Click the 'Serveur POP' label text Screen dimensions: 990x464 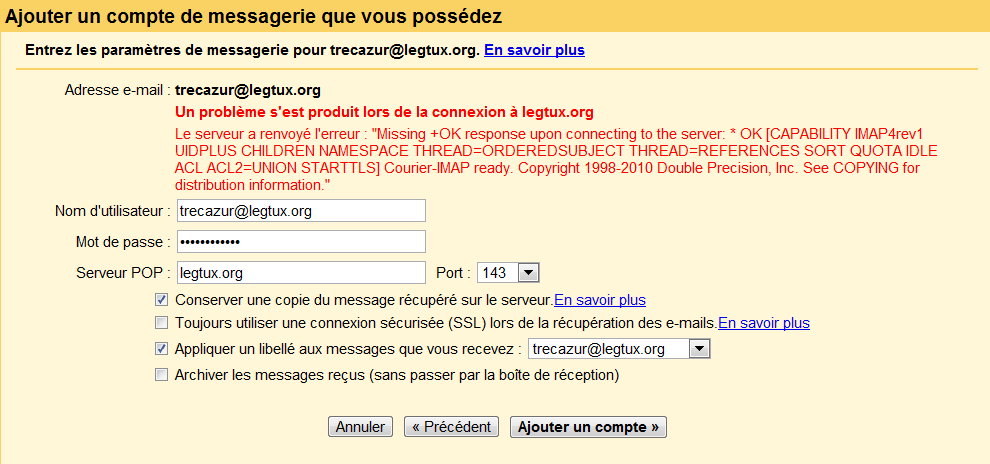click(x=123, y=273)
